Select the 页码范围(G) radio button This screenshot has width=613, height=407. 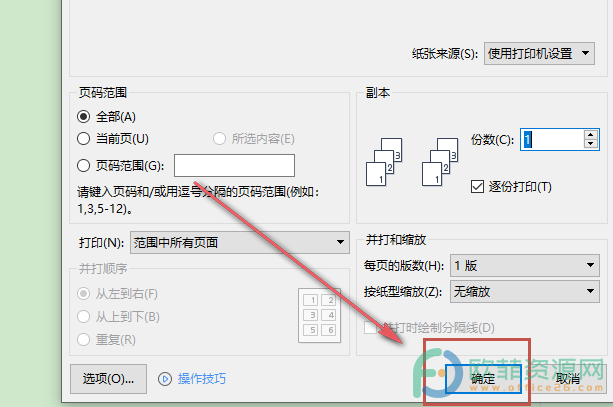(x=83, y=165)
